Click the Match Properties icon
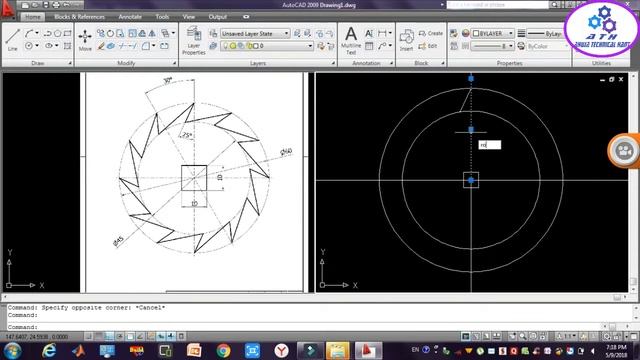The height and width of the screenshot is (360, 640). (454, 33)
